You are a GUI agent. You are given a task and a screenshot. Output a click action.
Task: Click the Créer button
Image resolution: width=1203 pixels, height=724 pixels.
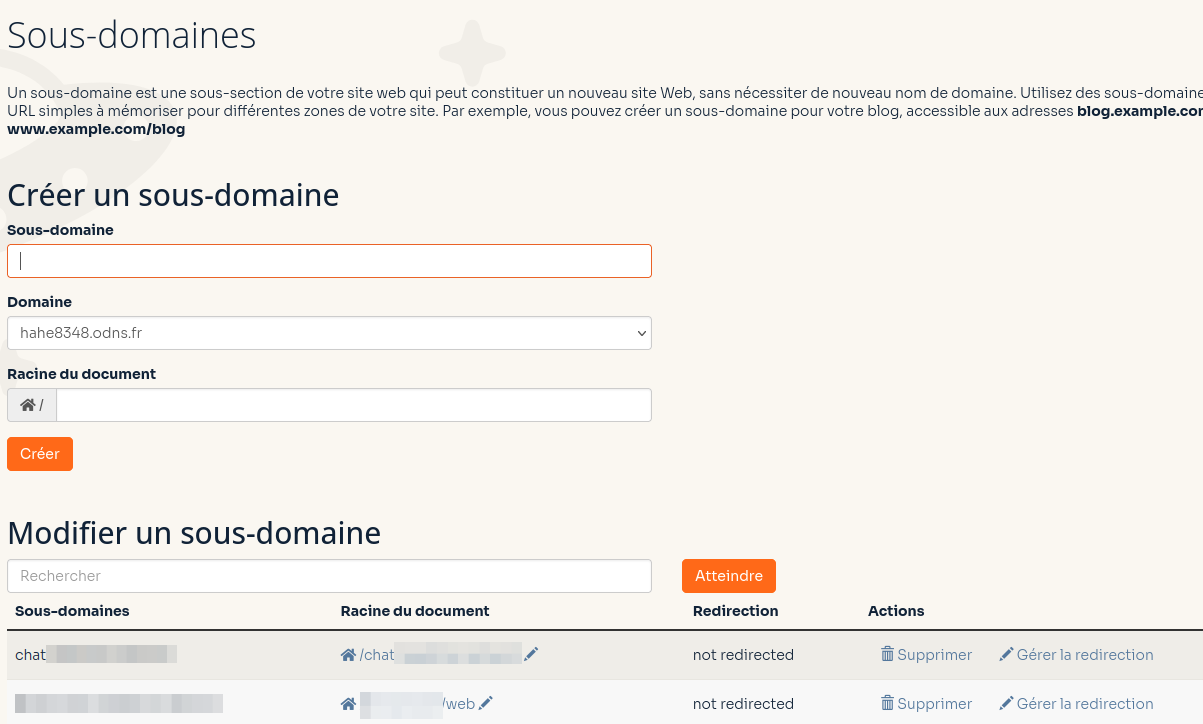[39, 453]
